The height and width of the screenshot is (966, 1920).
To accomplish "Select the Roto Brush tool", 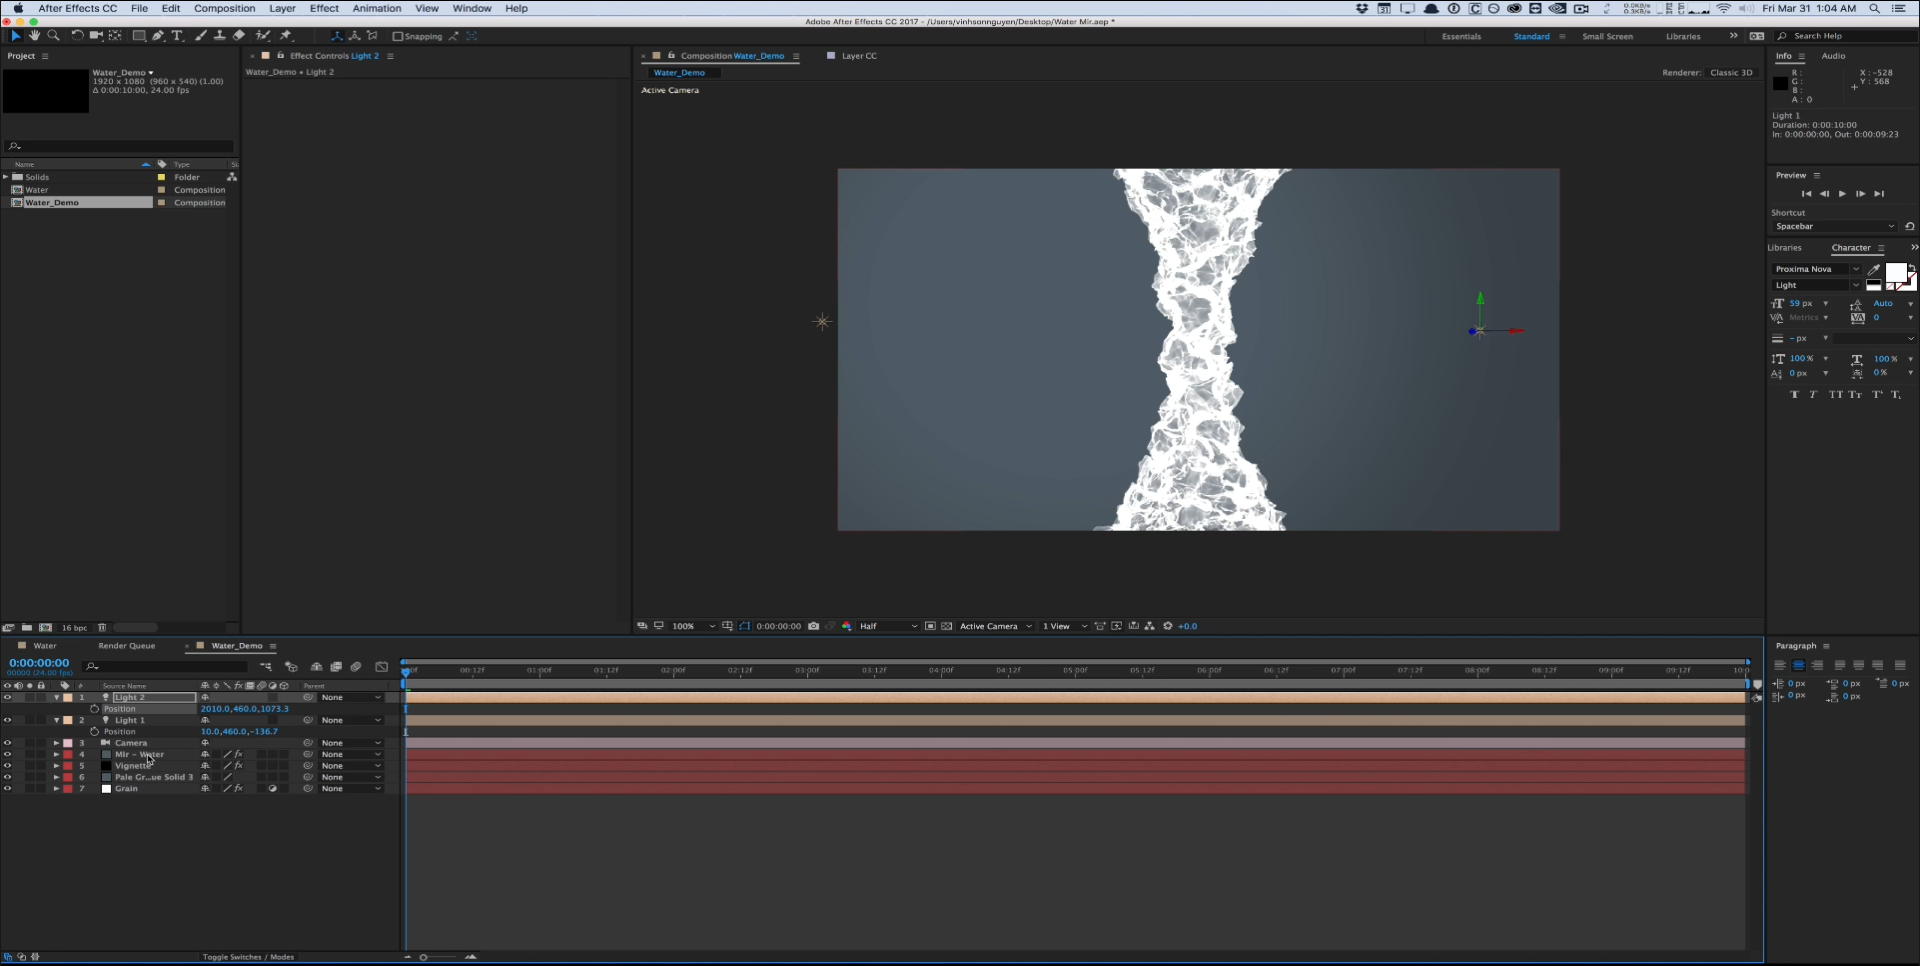I will tap(263, 36).
